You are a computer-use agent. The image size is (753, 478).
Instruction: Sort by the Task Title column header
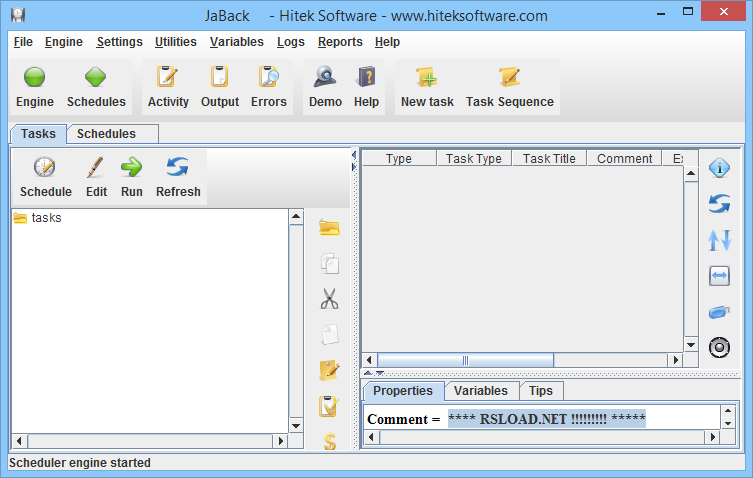click(549, 159)
